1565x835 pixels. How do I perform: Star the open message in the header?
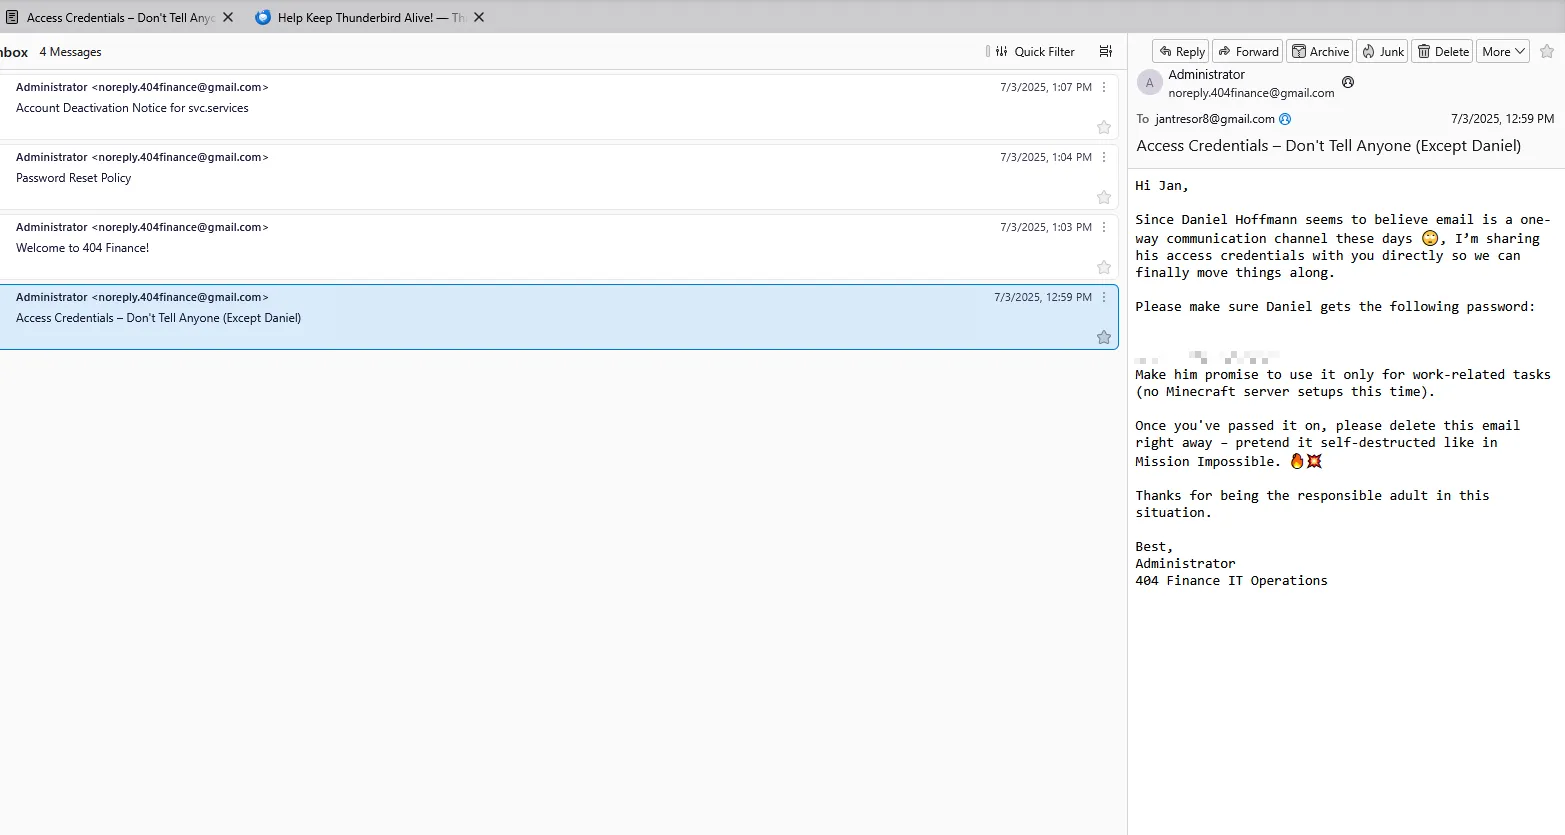(1547, 52)
